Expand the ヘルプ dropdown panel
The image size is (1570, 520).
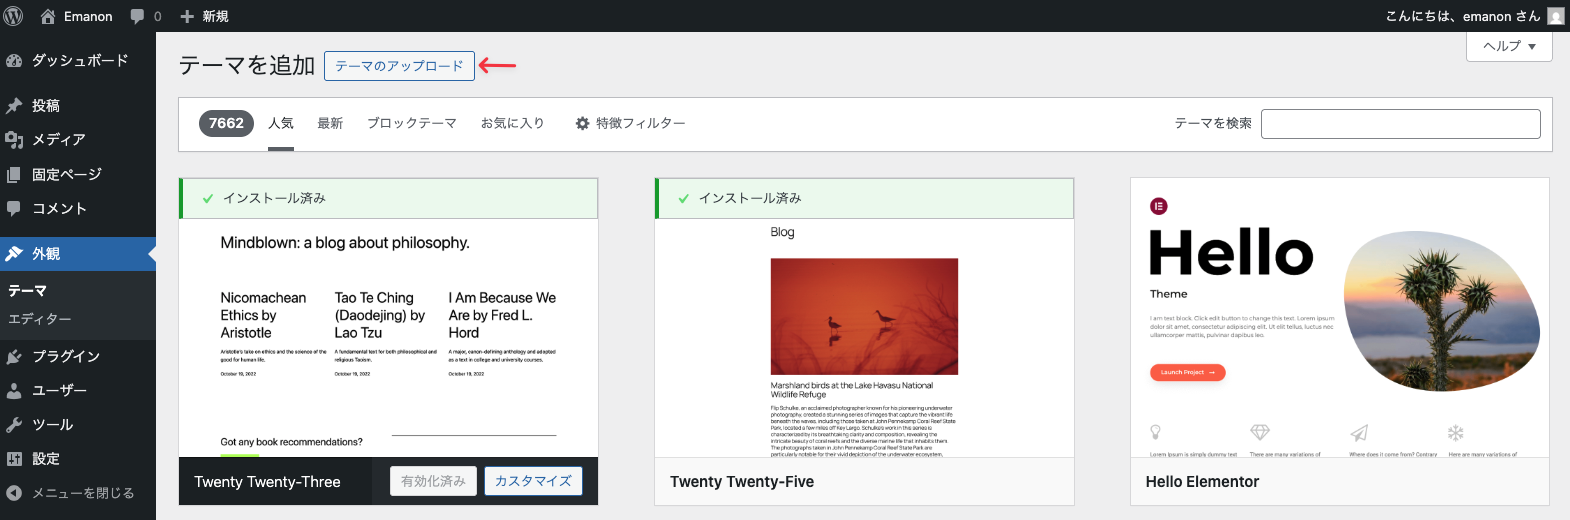(x=1509, y=46)
